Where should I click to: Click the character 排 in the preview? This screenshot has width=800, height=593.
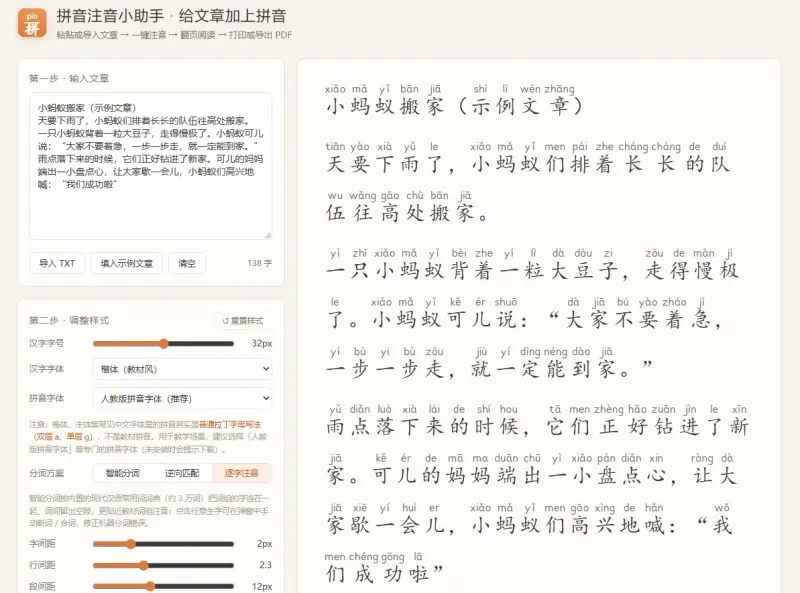point(580,164)
